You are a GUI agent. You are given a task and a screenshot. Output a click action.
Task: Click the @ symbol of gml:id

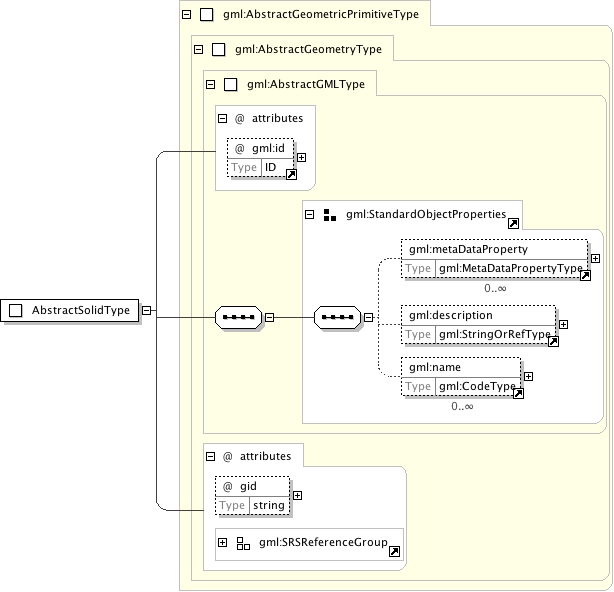(239, 149)
